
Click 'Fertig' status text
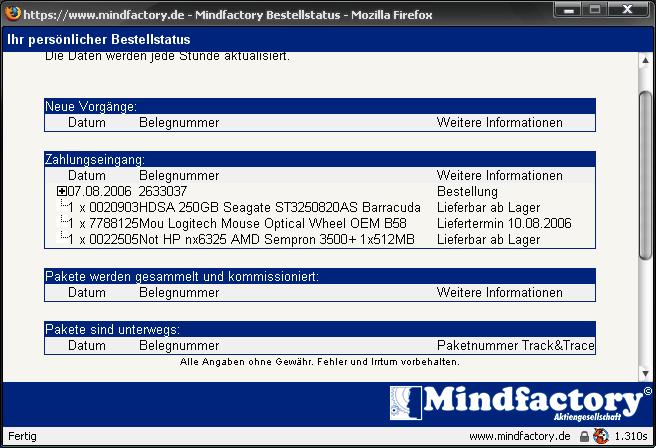[22, 436]
